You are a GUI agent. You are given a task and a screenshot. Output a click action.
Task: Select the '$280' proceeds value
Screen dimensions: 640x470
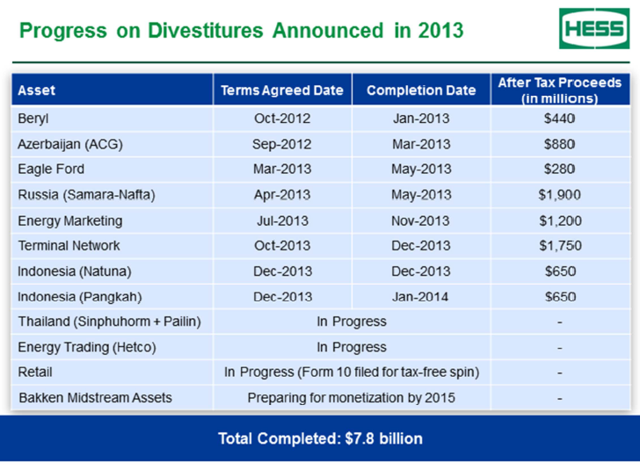[560, 169]
